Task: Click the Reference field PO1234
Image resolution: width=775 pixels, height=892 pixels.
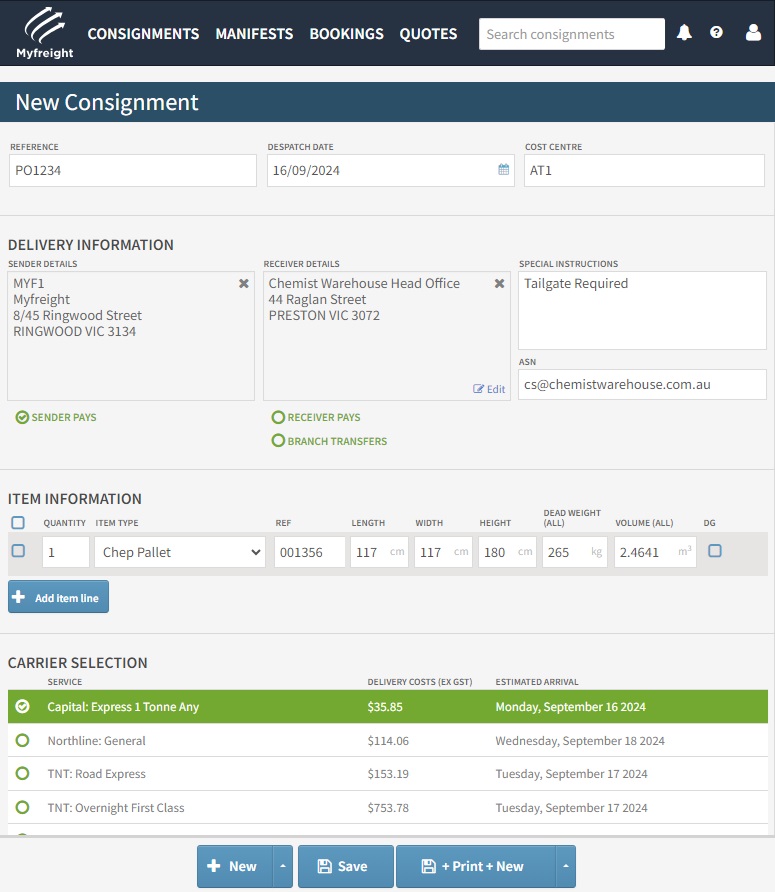Action: click(133, 171)
